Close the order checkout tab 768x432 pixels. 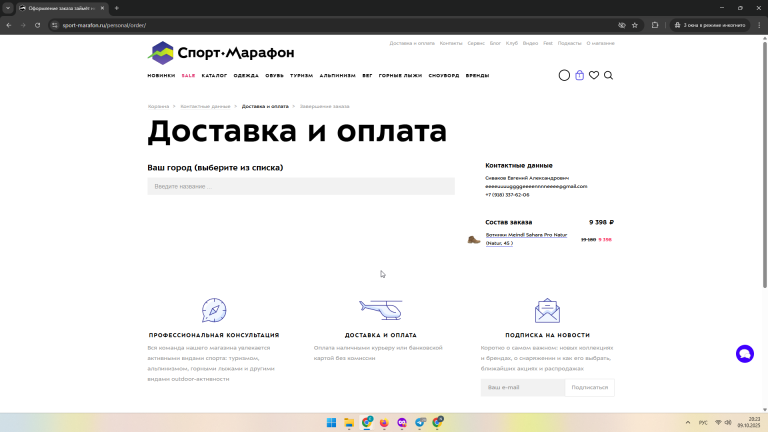[102, 8]
